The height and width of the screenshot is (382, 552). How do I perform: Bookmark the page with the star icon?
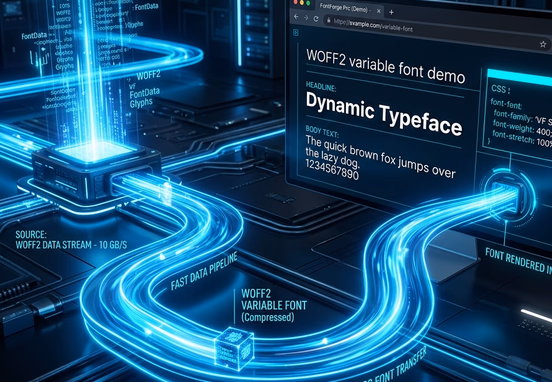(x=543, y=44)
